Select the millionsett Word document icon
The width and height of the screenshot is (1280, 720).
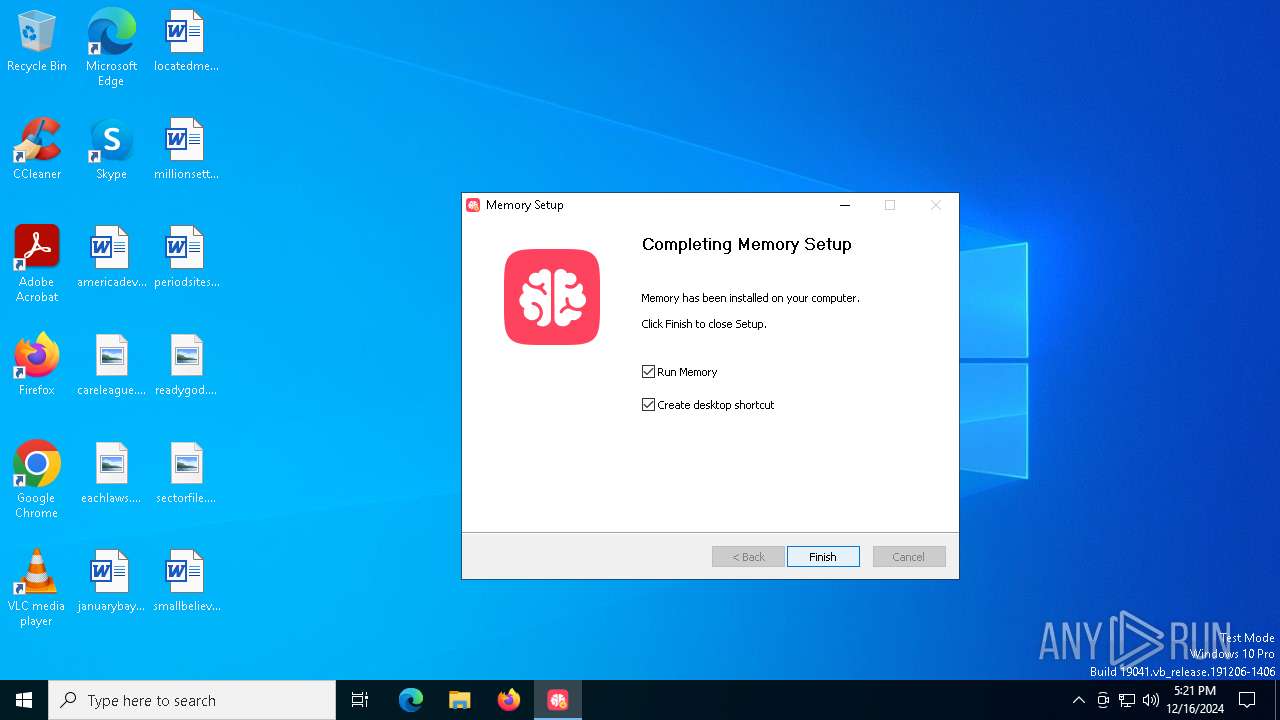(185, 149)
